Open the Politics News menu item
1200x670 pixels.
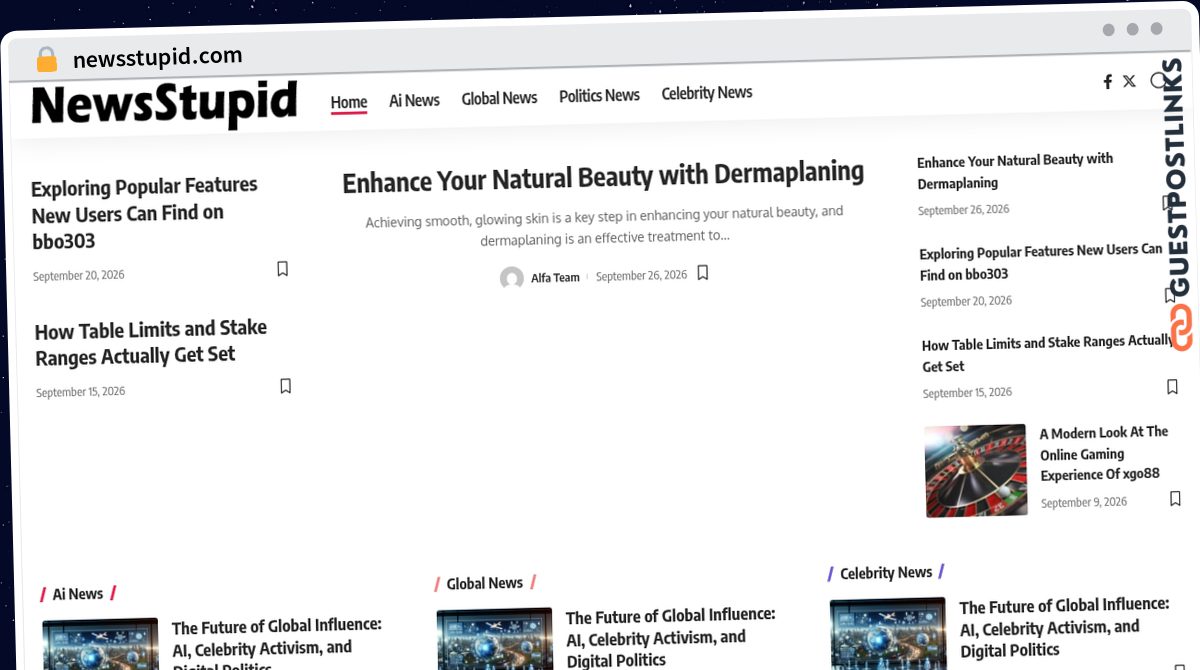tap(599, 95)
